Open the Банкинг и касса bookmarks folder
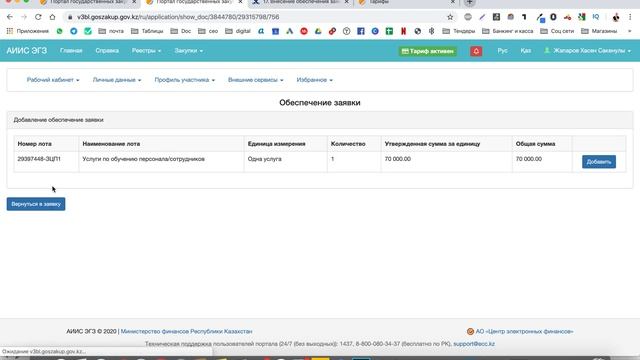The height and width of the screenshot is (360, 640). tap(508, 31)
